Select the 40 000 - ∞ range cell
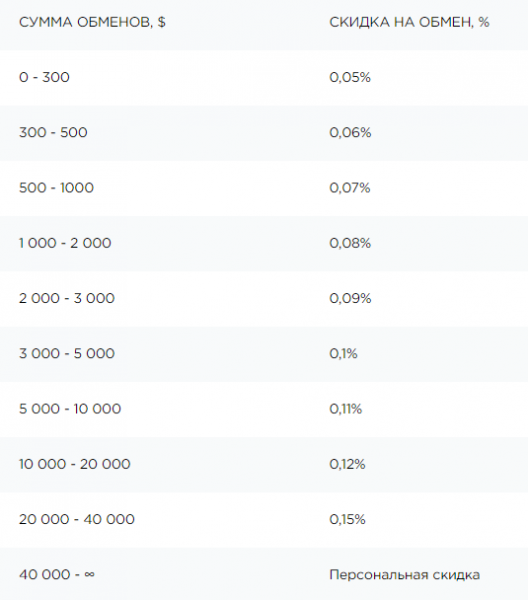 [57, 574]
